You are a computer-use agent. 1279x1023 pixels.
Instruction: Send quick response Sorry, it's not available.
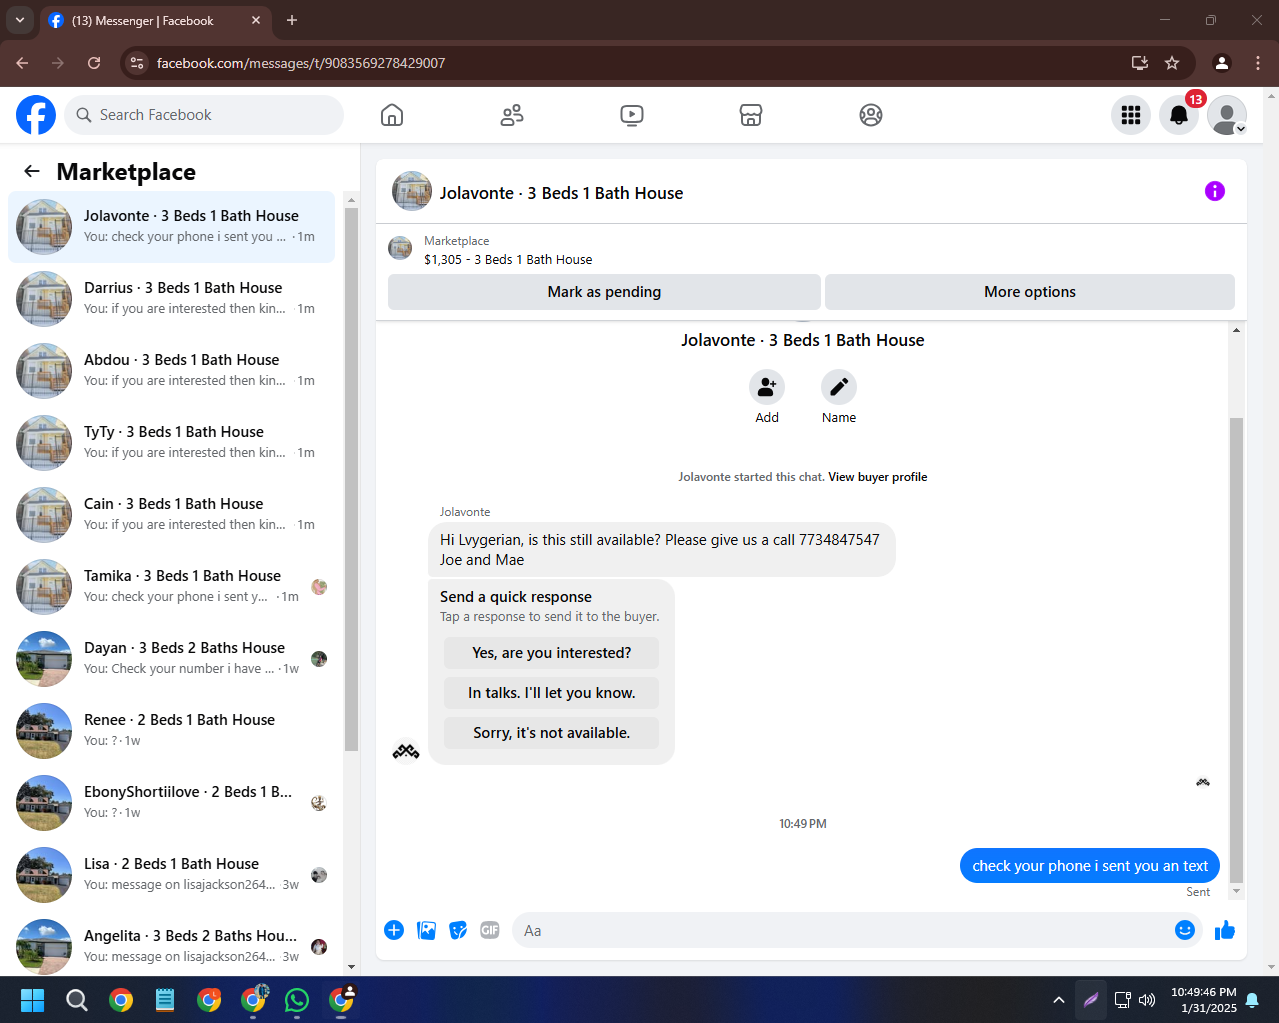(x=552, y=733)
